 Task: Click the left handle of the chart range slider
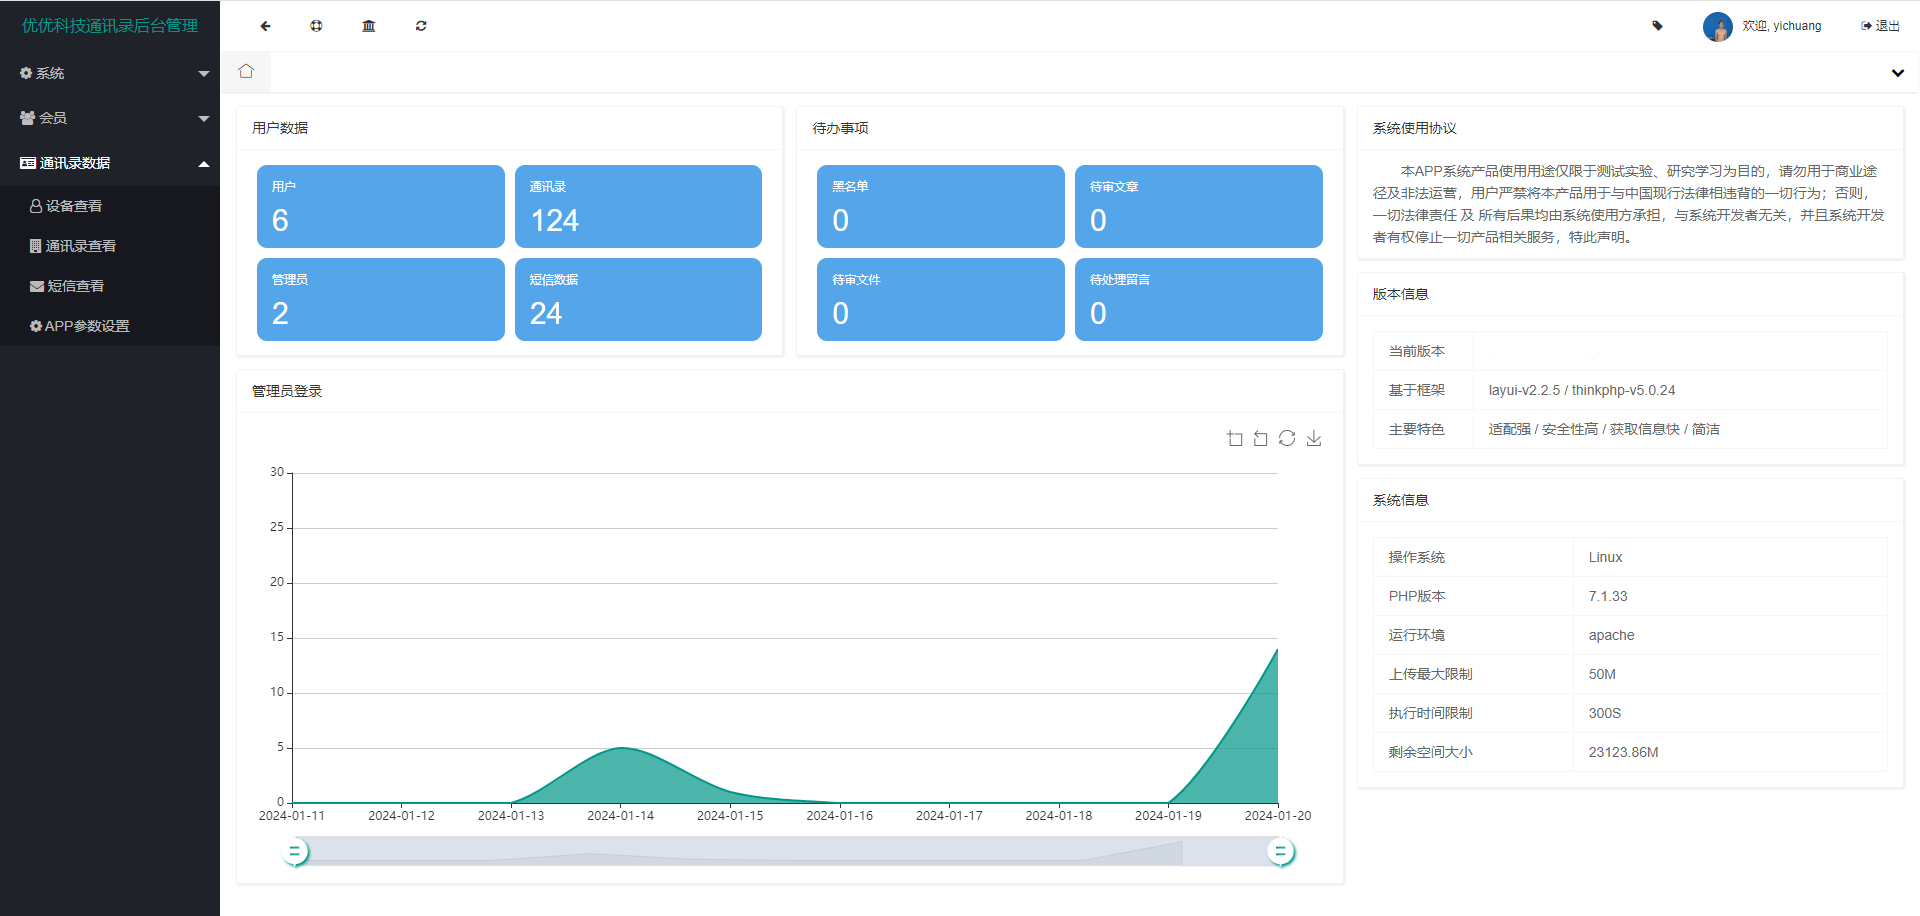(x=295, y=852)
